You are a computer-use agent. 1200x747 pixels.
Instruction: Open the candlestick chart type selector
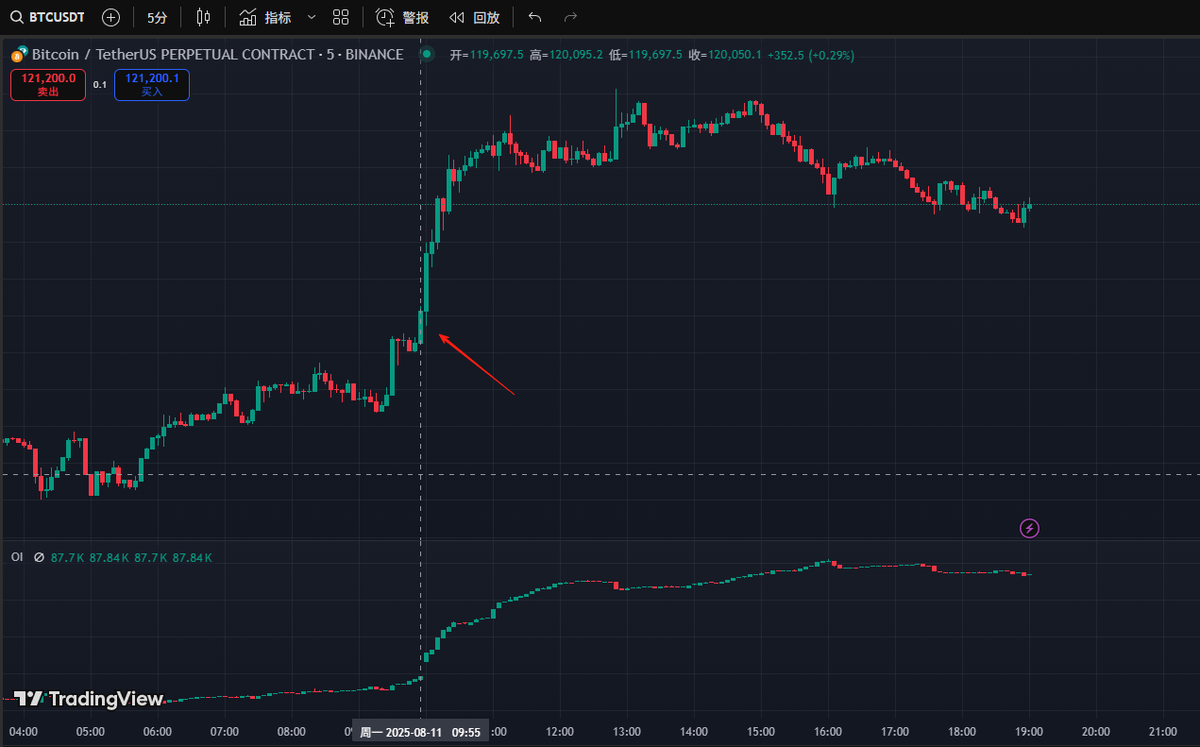(x=204, y=17)
